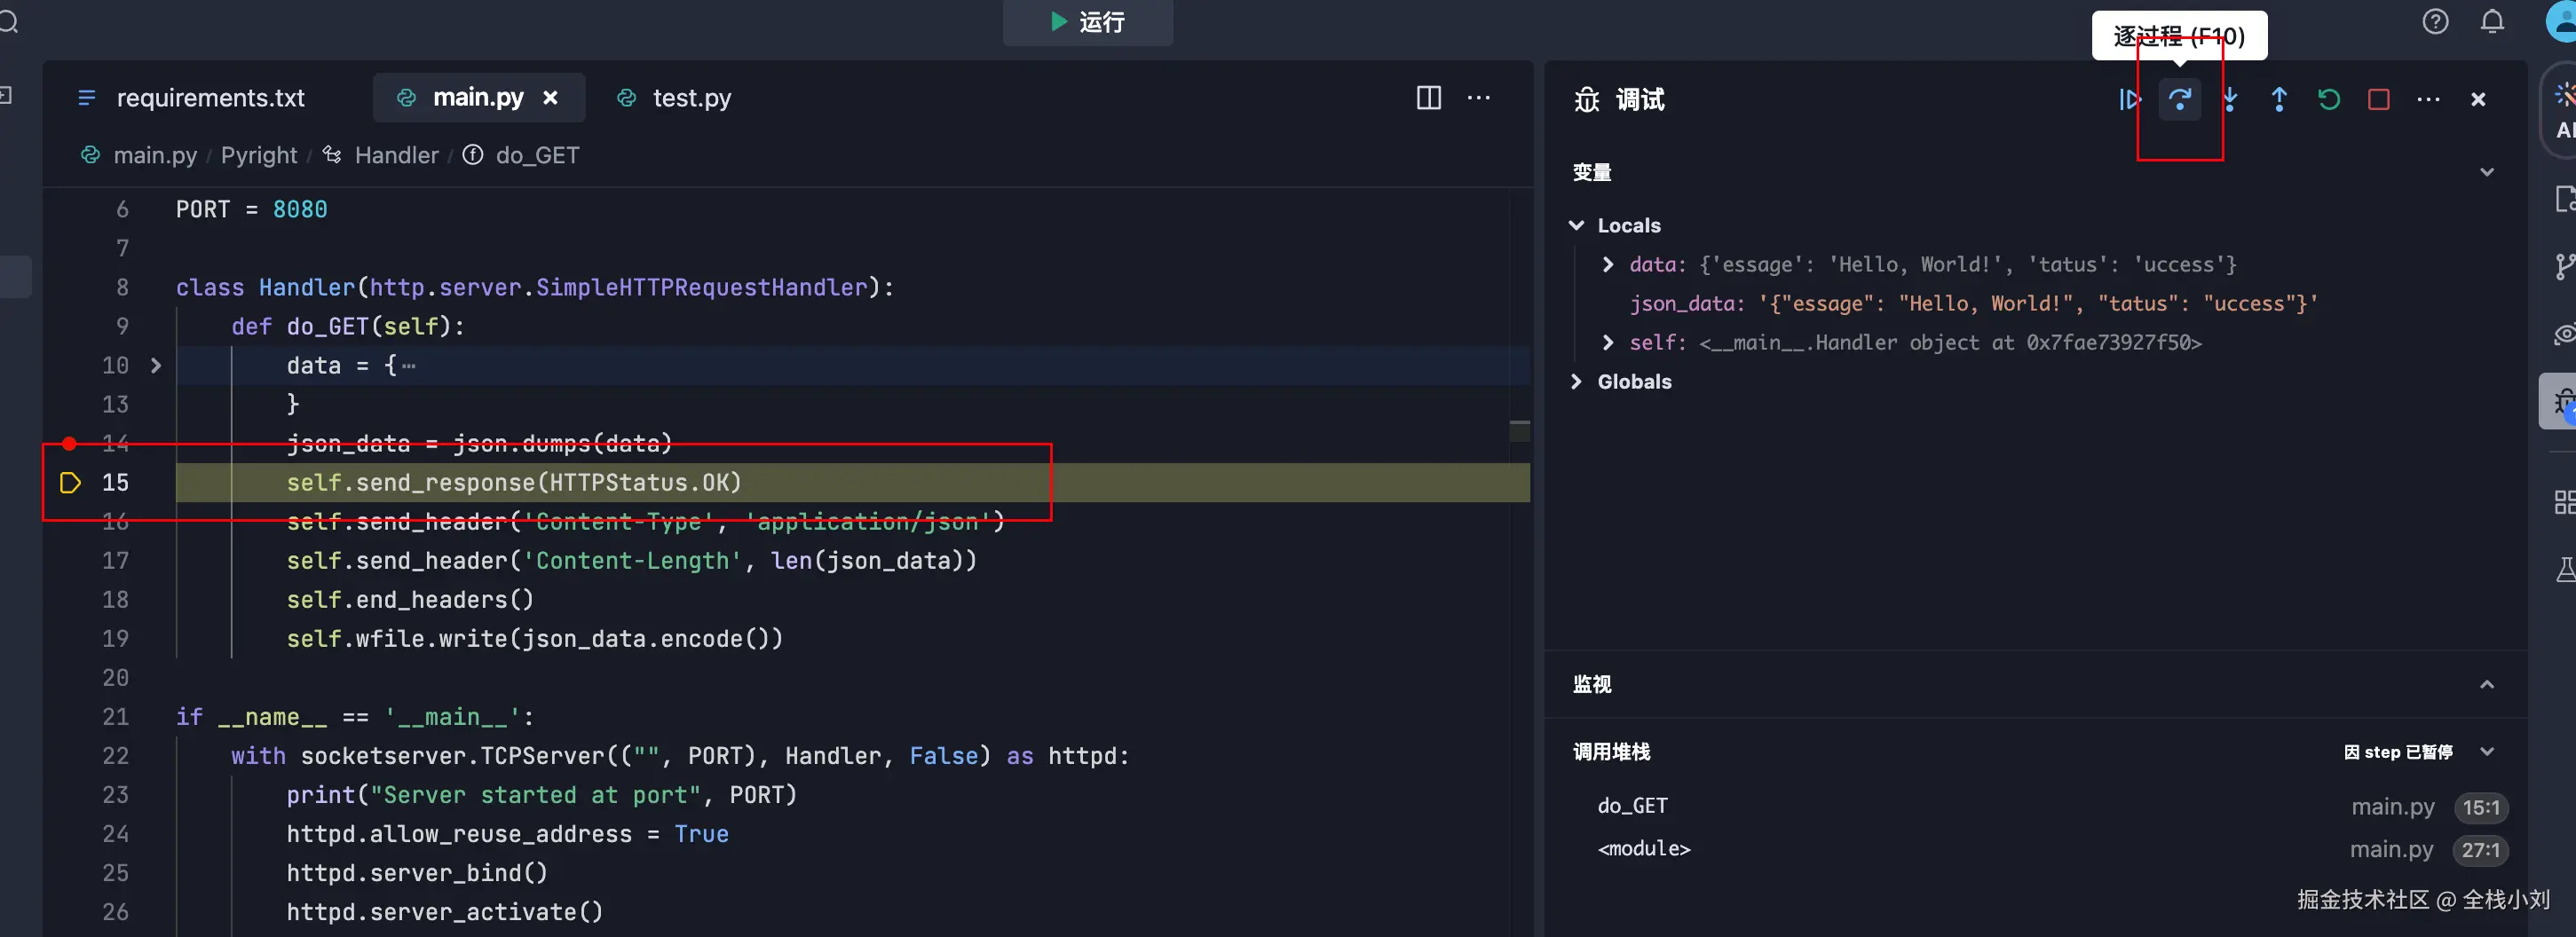Step over with the 逐过程 icon
This screenshot has height=937, width=2576.
point(2179,99)
